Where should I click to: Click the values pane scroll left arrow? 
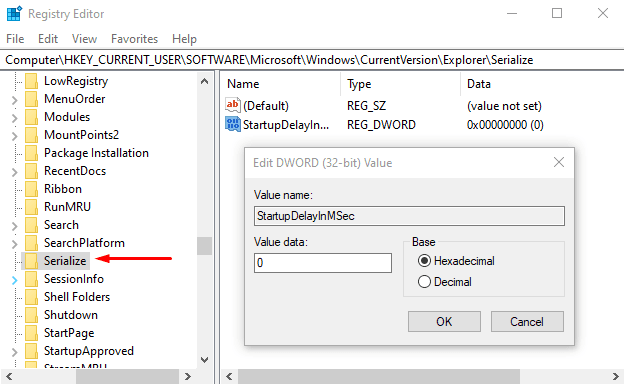[x=229, y=376]
